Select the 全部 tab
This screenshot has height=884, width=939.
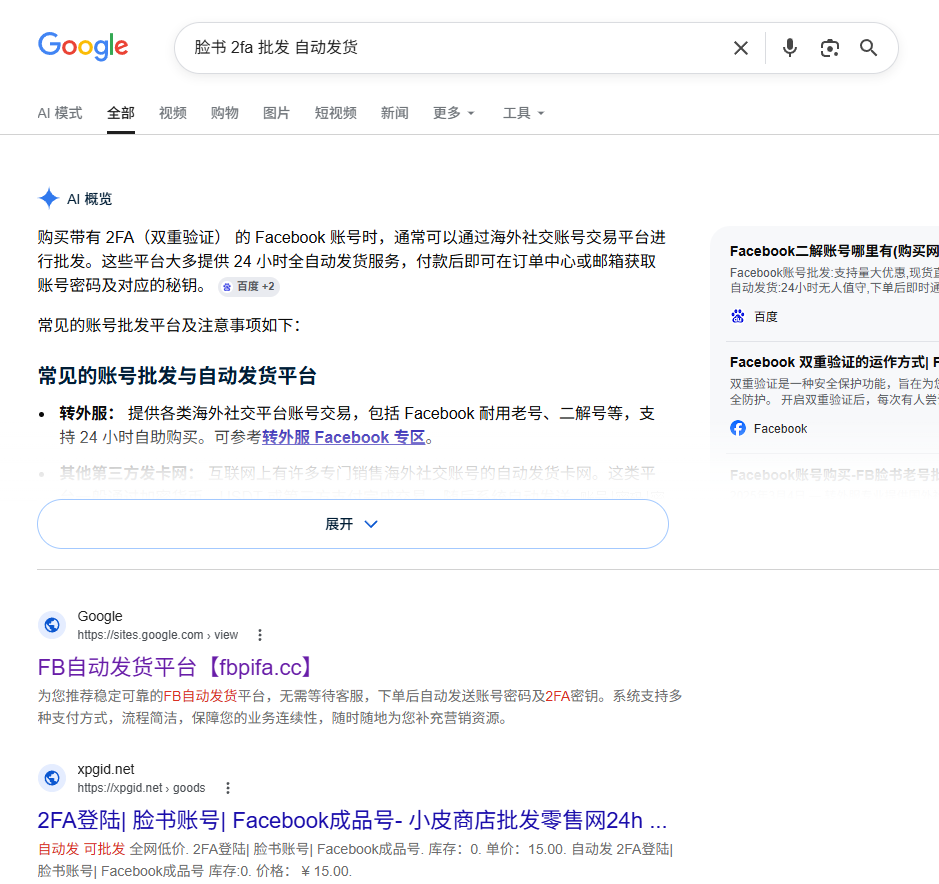tap(121, 113)
